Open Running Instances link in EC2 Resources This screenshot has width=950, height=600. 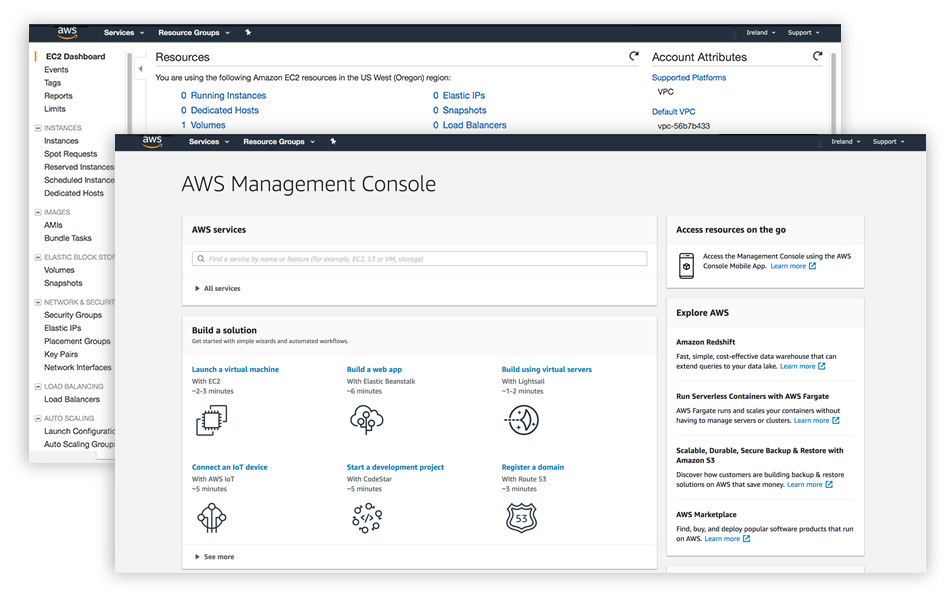[x=228, y=96]
